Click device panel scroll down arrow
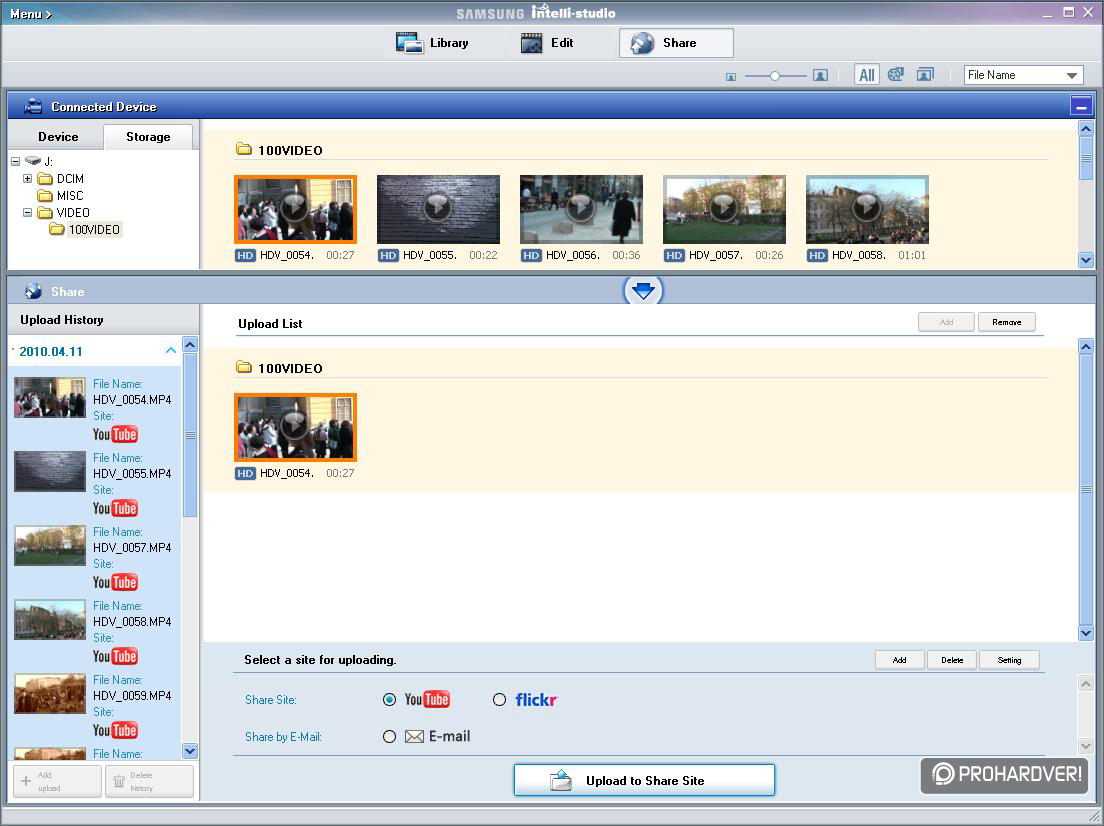1104x826 pixels. tap(1086, 260)
